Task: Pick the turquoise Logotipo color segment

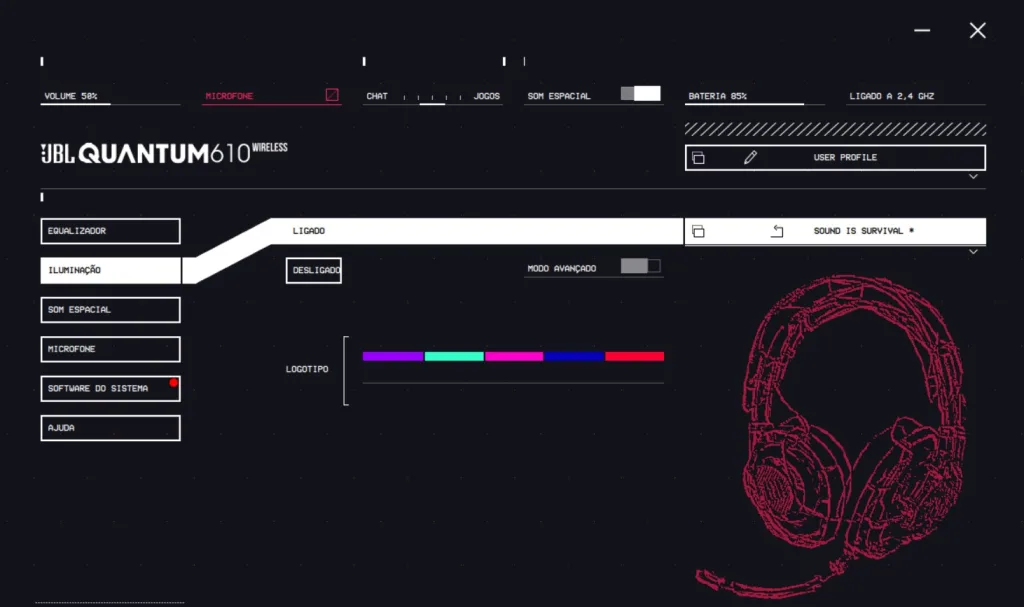Action: click(454, 356)
